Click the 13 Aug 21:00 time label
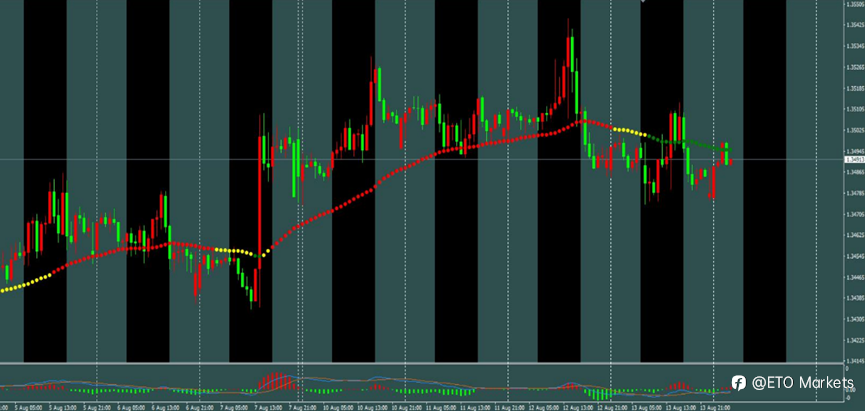865x411 pixels. coord(716,408)
